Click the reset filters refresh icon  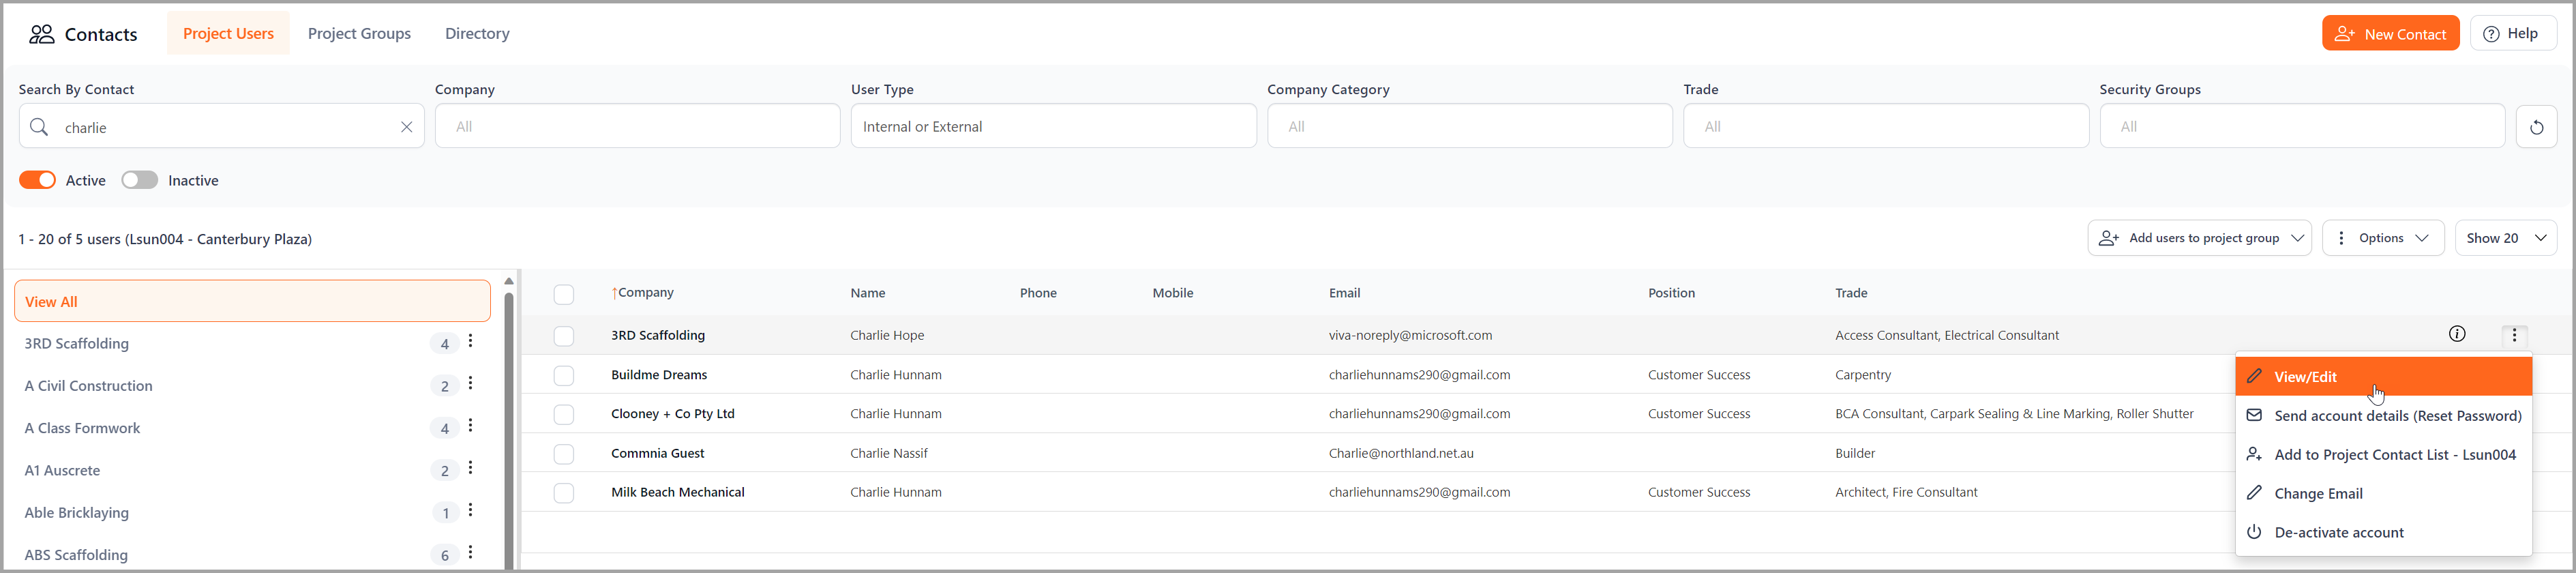(2536, 127)
